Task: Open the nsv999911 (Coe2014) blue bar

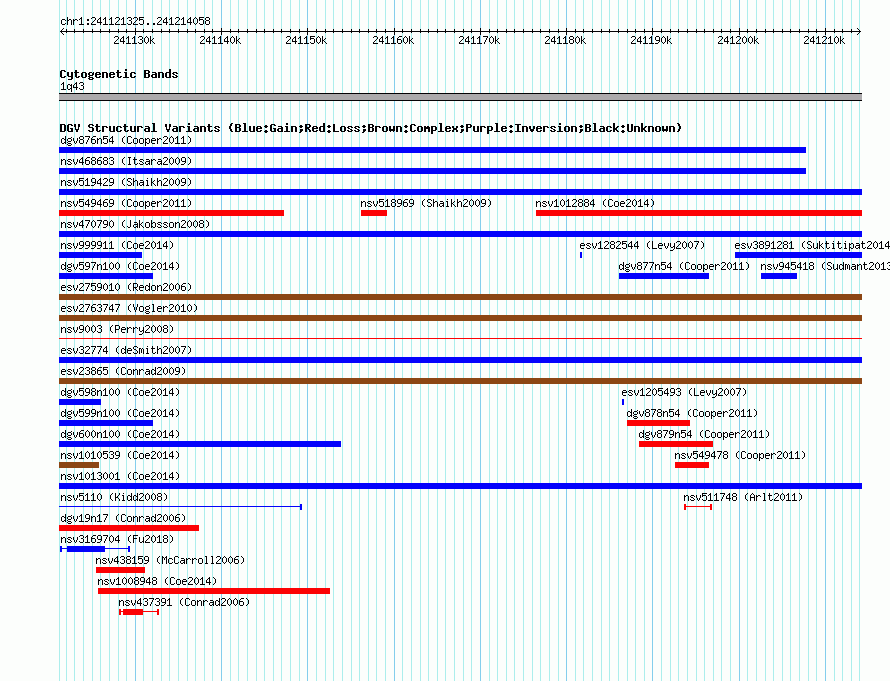Action: point(100,255)
